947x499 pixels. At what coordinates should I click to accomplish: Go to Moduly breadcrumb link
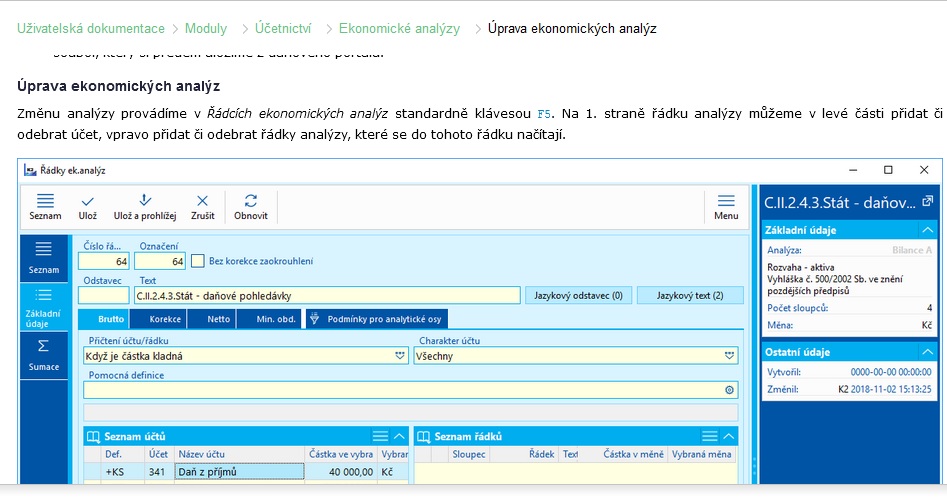coord(206,28)
